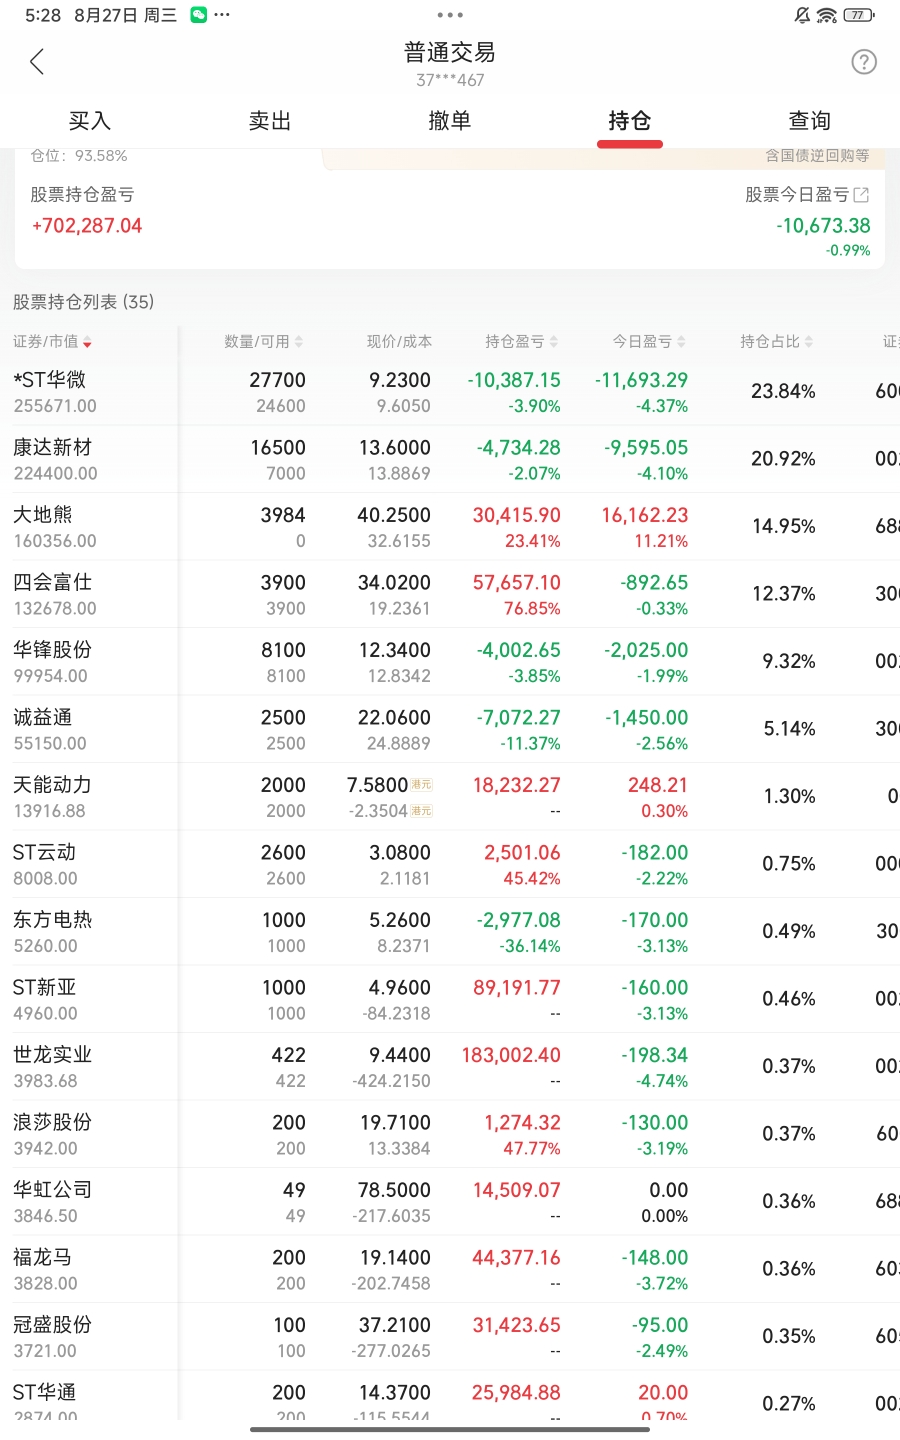This screenshot has width=900, height=1440.
Task: Open the 冠盛股份 holding row
Action: click(450, 1337)
